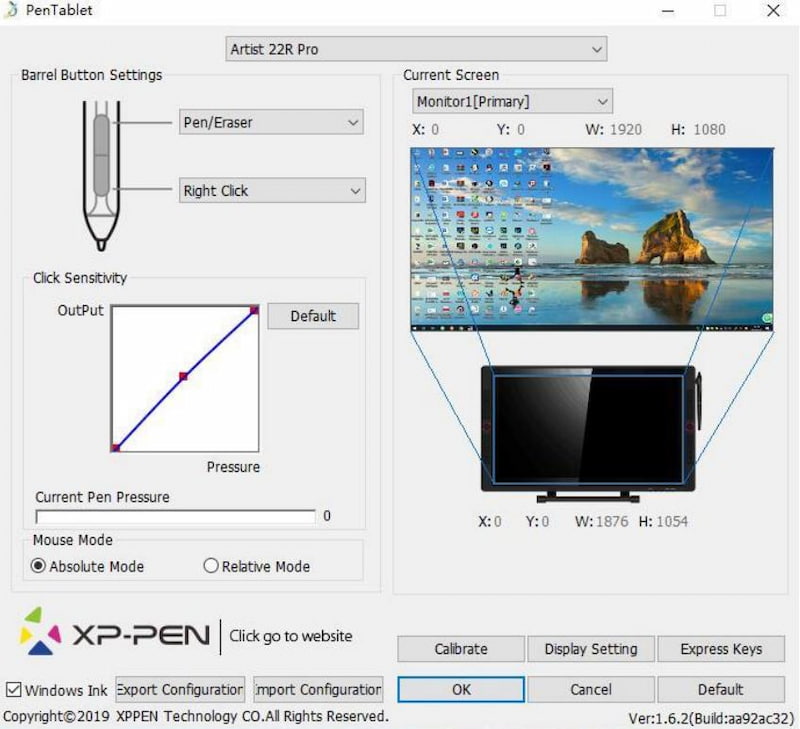Click the XP-PEN logo
The width and height of the screenshot is (800, 729).
(x=115, y=633)
